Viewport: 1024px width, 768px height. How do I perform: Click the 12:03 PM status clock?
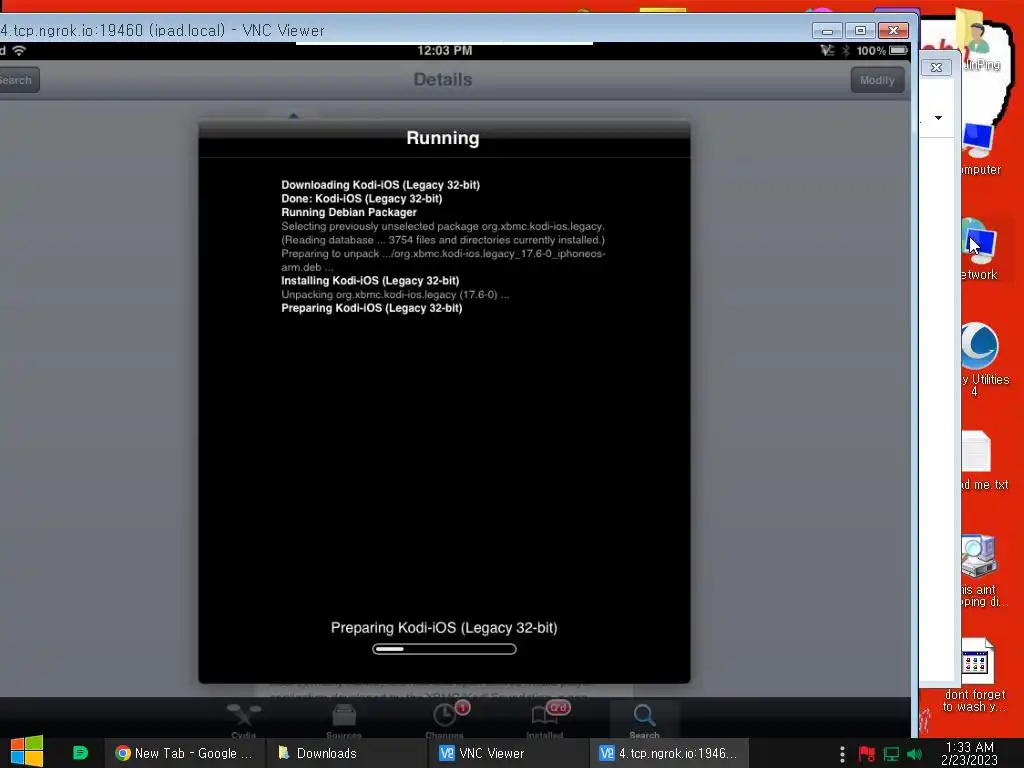(x=445, y=50)
